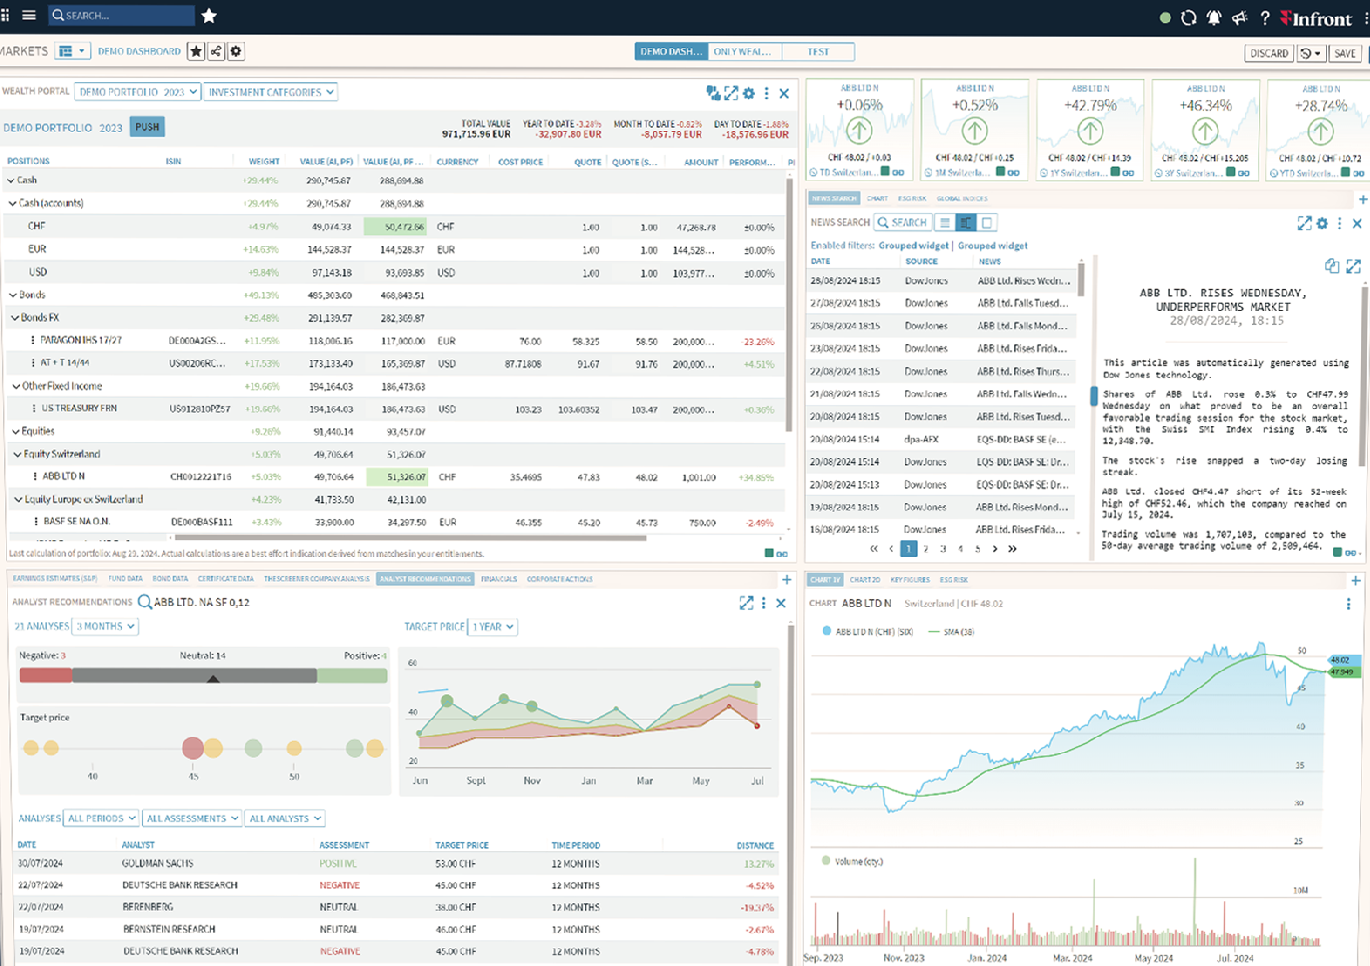This screenshot has height=966, width=1370.
Task: Toggle the SMA (38) legend series
Action: (951, 632)
